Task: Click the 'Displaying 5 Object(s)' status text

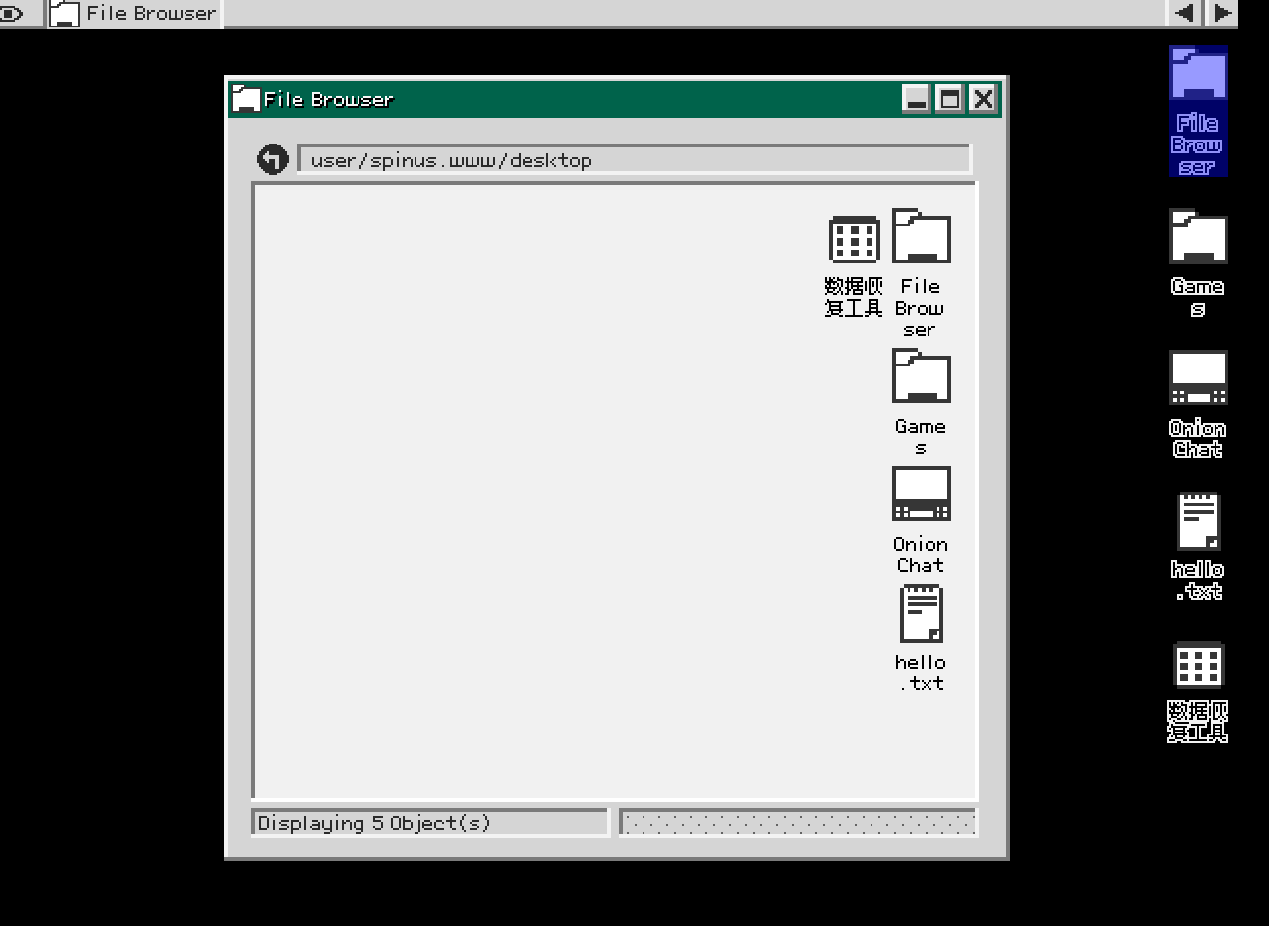Action: pyautogui.click(x=374, y=823)
